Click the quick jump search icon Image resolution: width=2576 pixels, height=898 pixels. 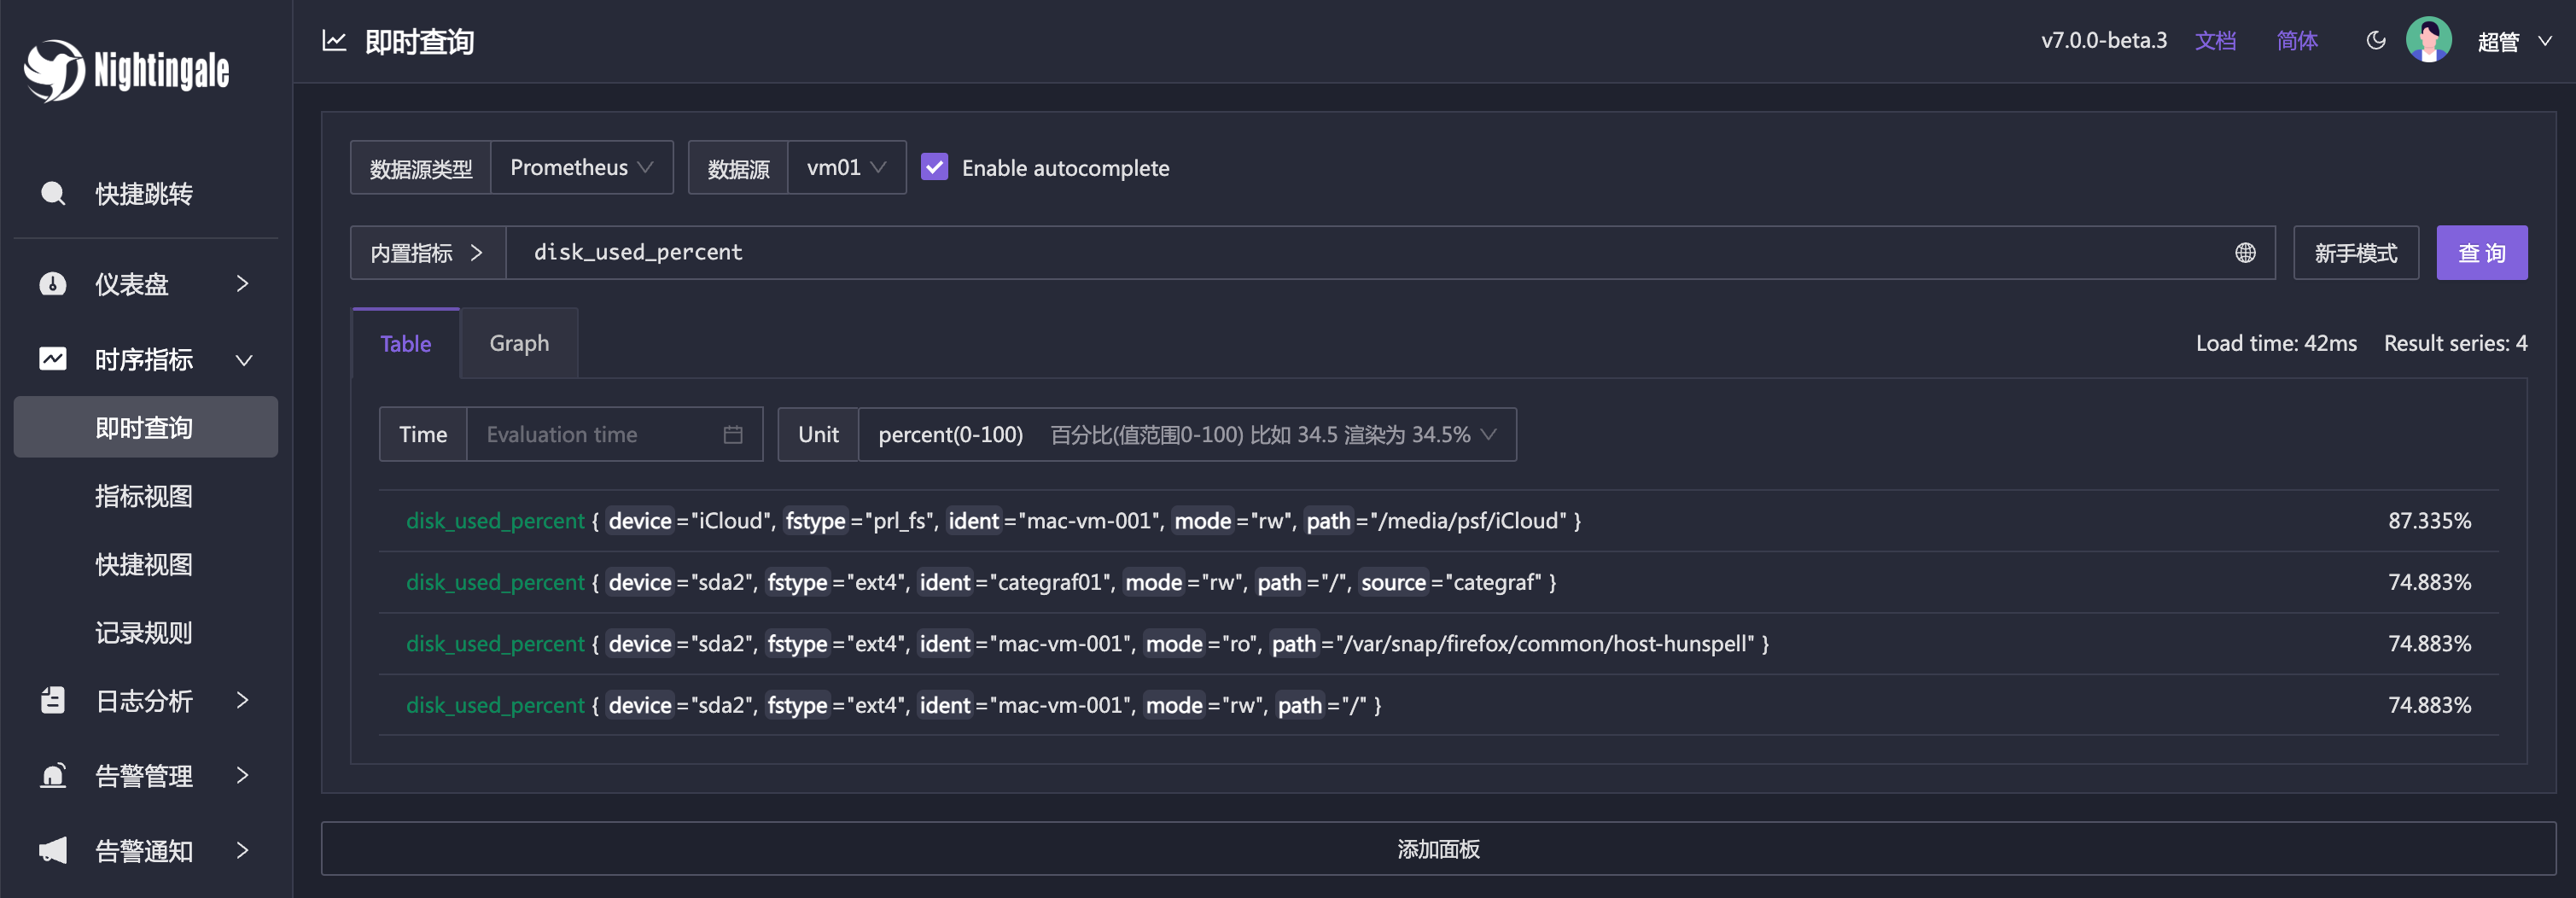pos(53,193)
